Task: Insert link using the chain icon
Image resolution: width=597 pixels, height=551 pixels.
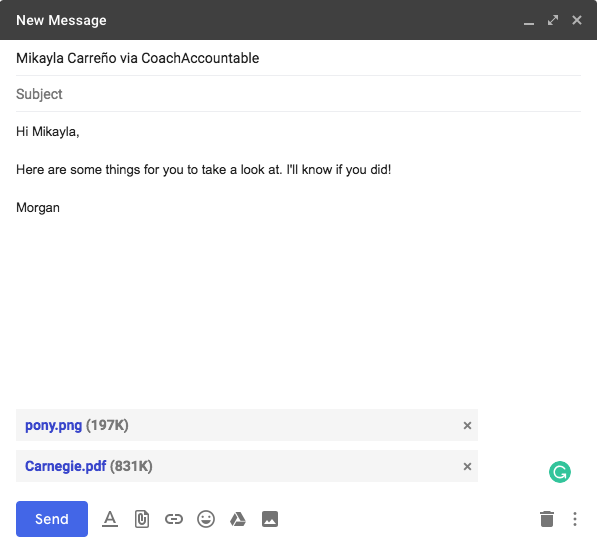Action: click(174, 519)
